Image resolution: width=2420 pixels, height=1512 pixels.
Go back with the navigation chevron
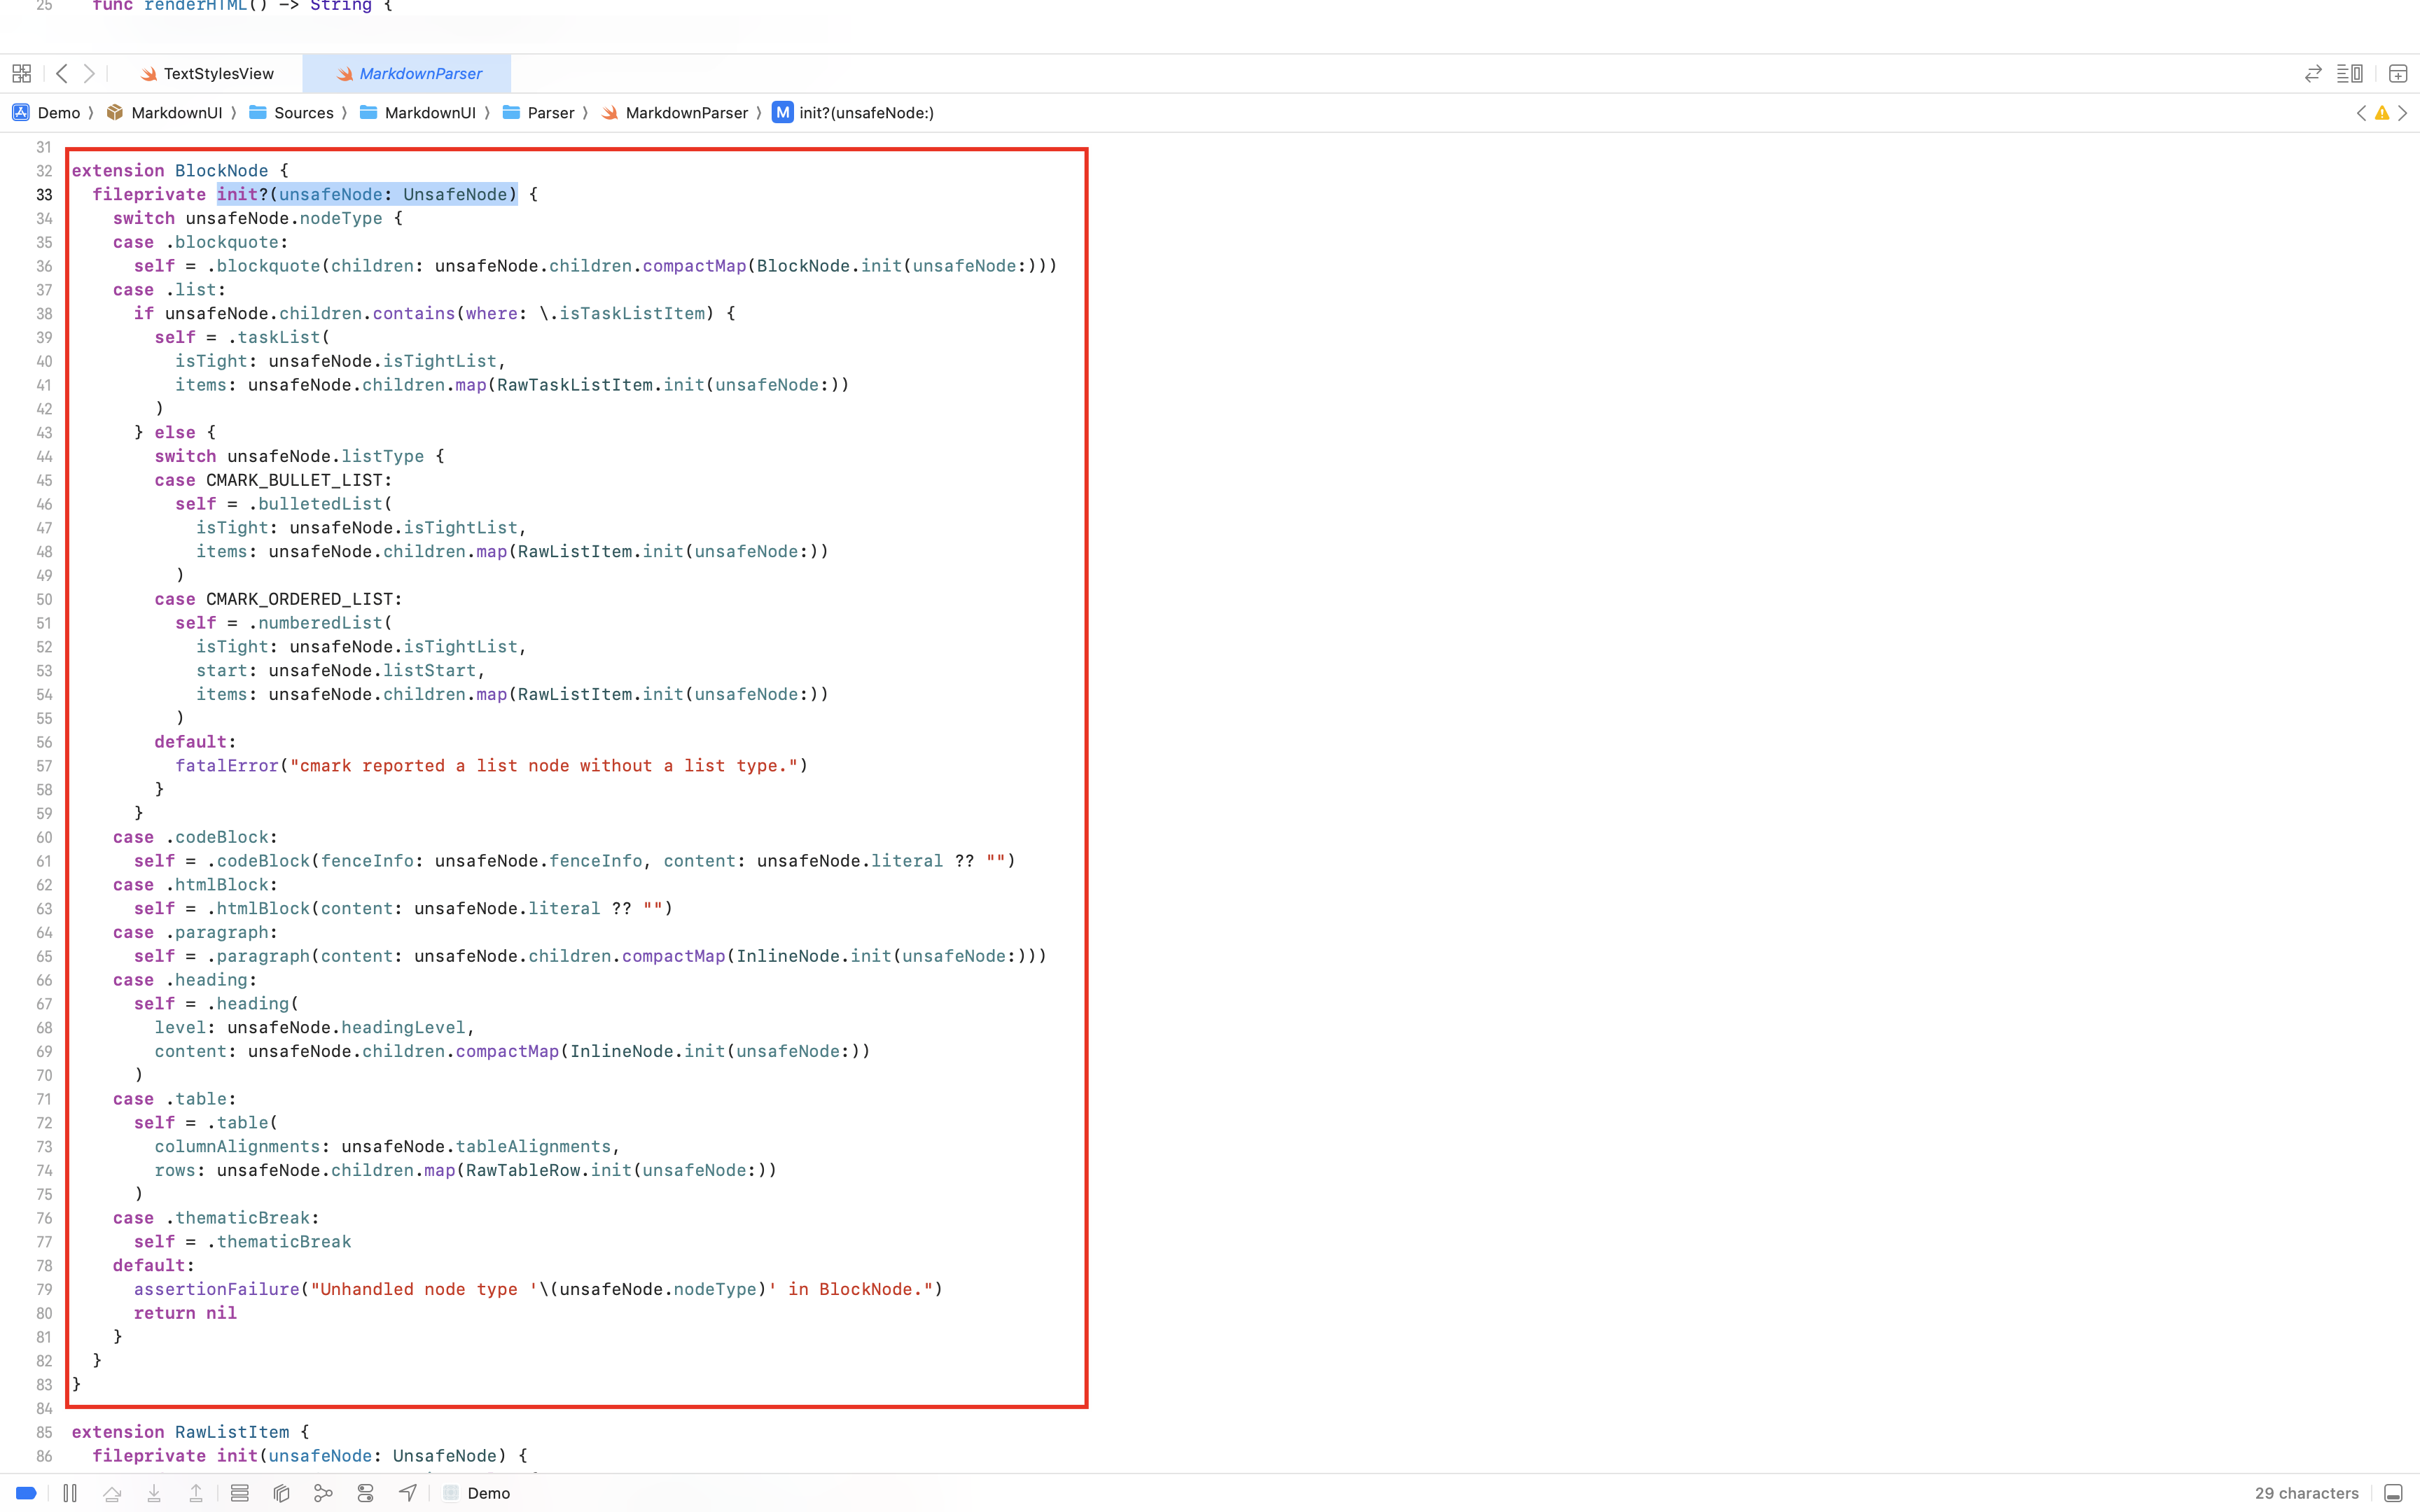click(x=62, y=73)
